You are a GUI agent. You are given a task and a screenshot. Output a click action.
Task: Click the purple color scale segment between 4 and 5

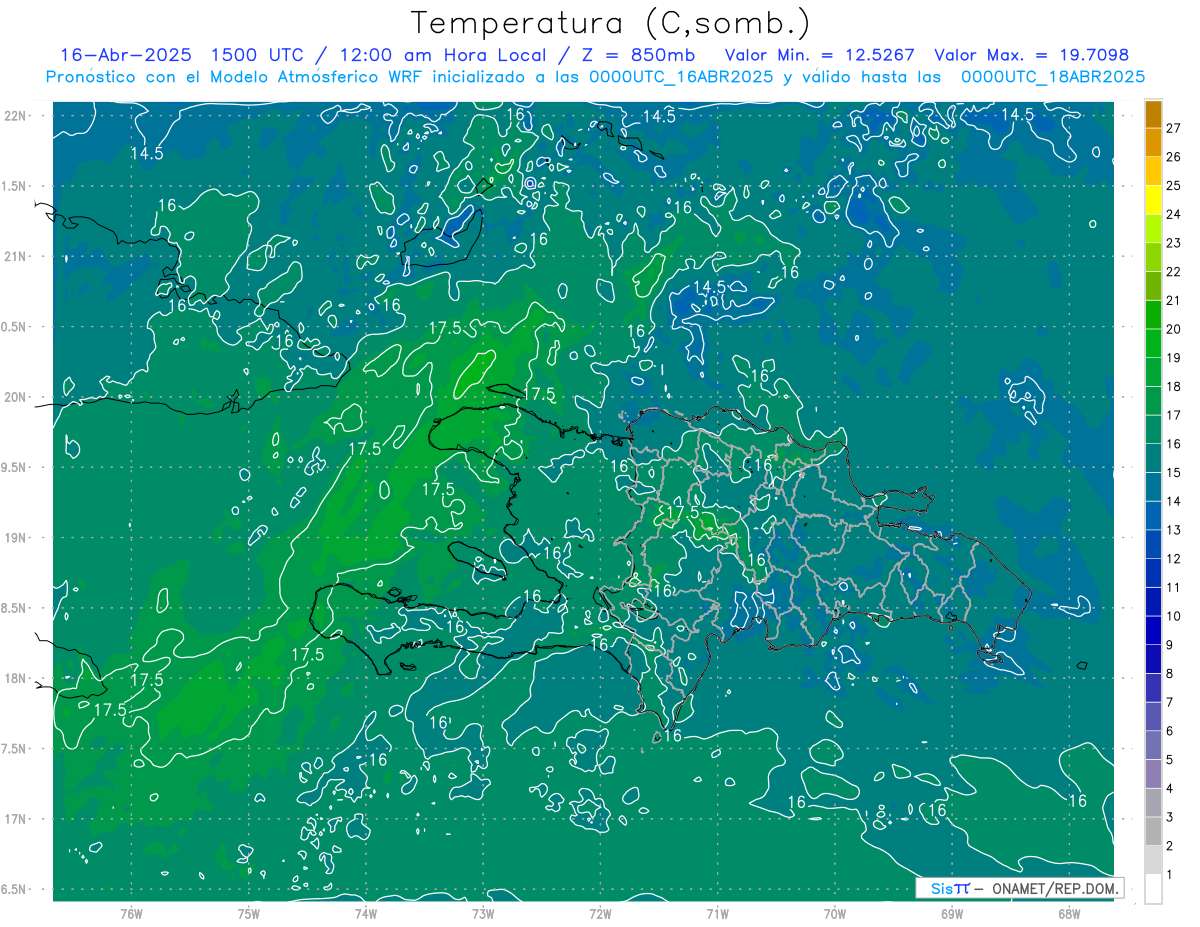[x=1153, y=774]
